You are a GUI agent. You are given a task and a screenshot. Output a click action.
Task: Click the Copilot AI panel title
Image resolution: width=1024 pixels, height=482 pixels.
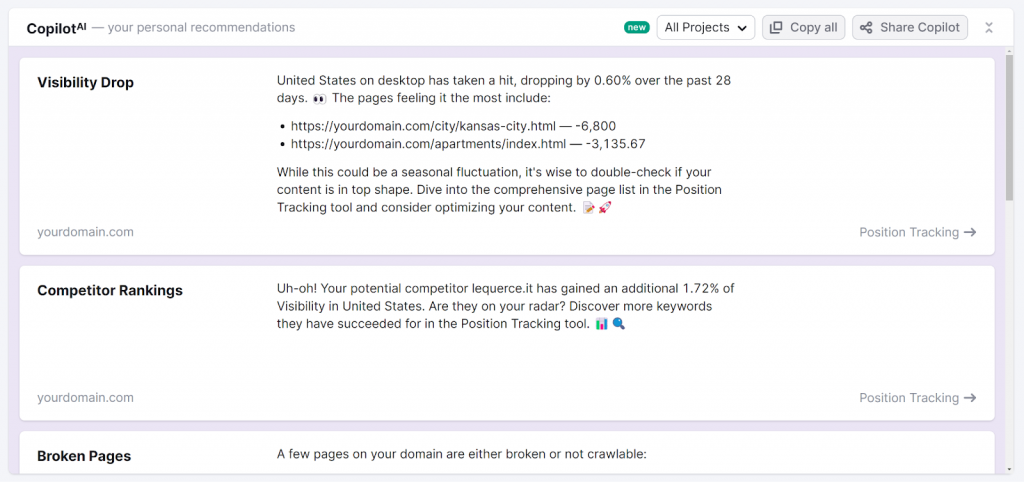[x=55, y=28]
